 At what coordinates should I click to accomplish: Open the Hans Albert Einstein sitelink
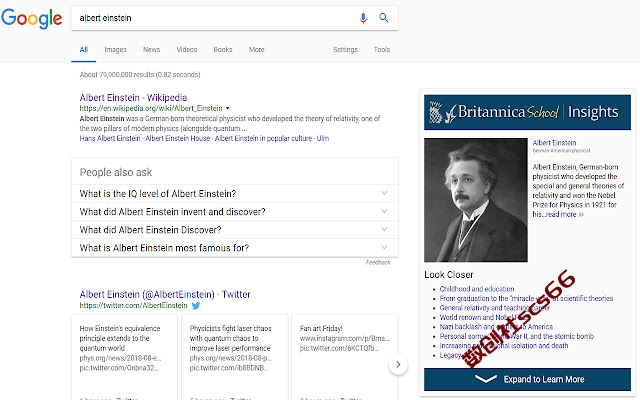click(110, 138)
